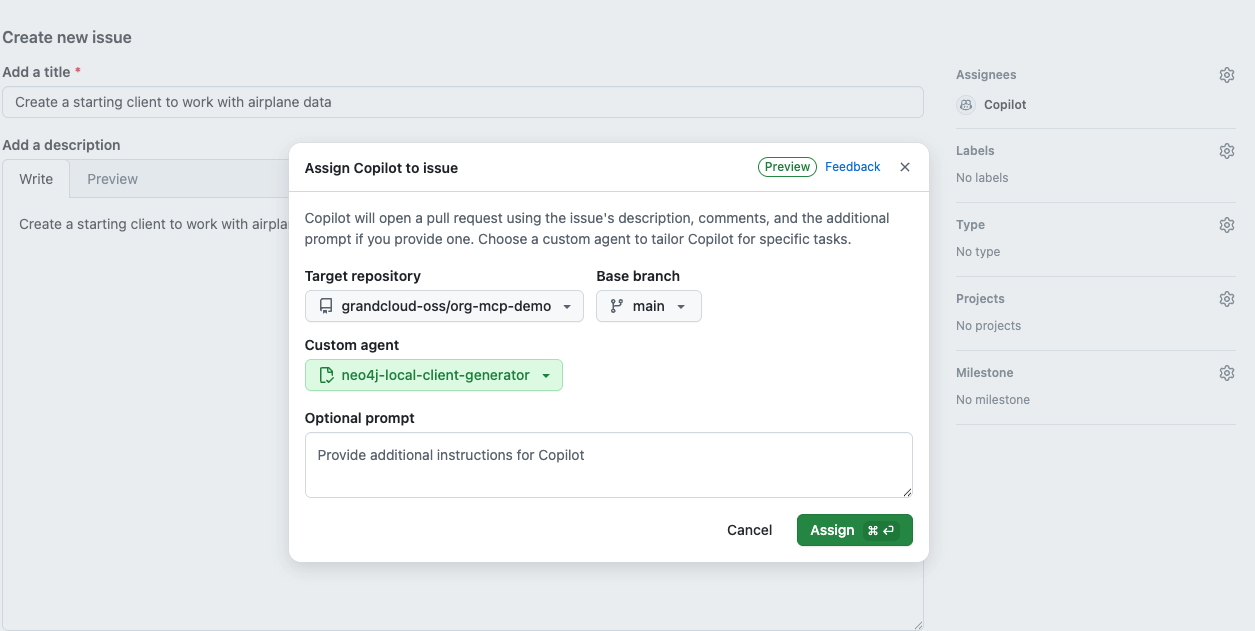This screenshot has height=631, width=1255.
Task: Open Assignees settings gear
Action: click(1227, 75)
